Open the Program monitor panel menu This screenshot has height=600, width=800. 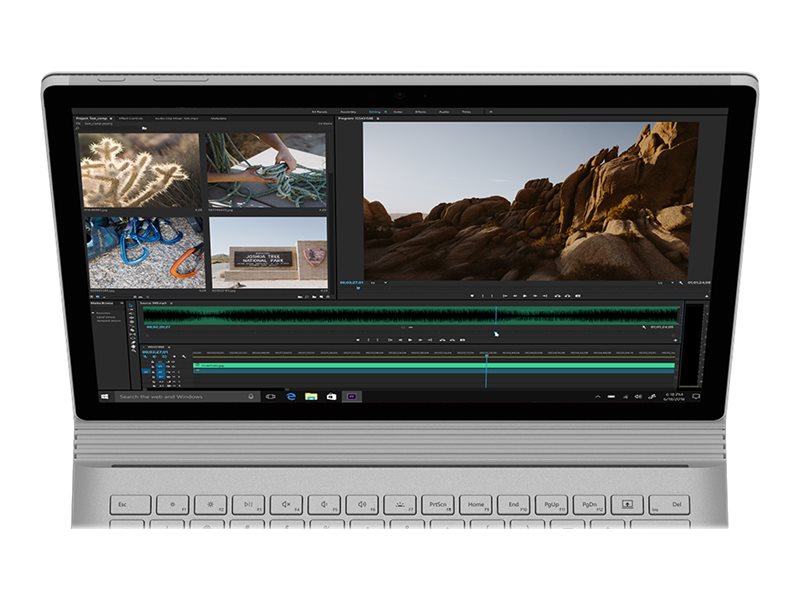point(378,118)
